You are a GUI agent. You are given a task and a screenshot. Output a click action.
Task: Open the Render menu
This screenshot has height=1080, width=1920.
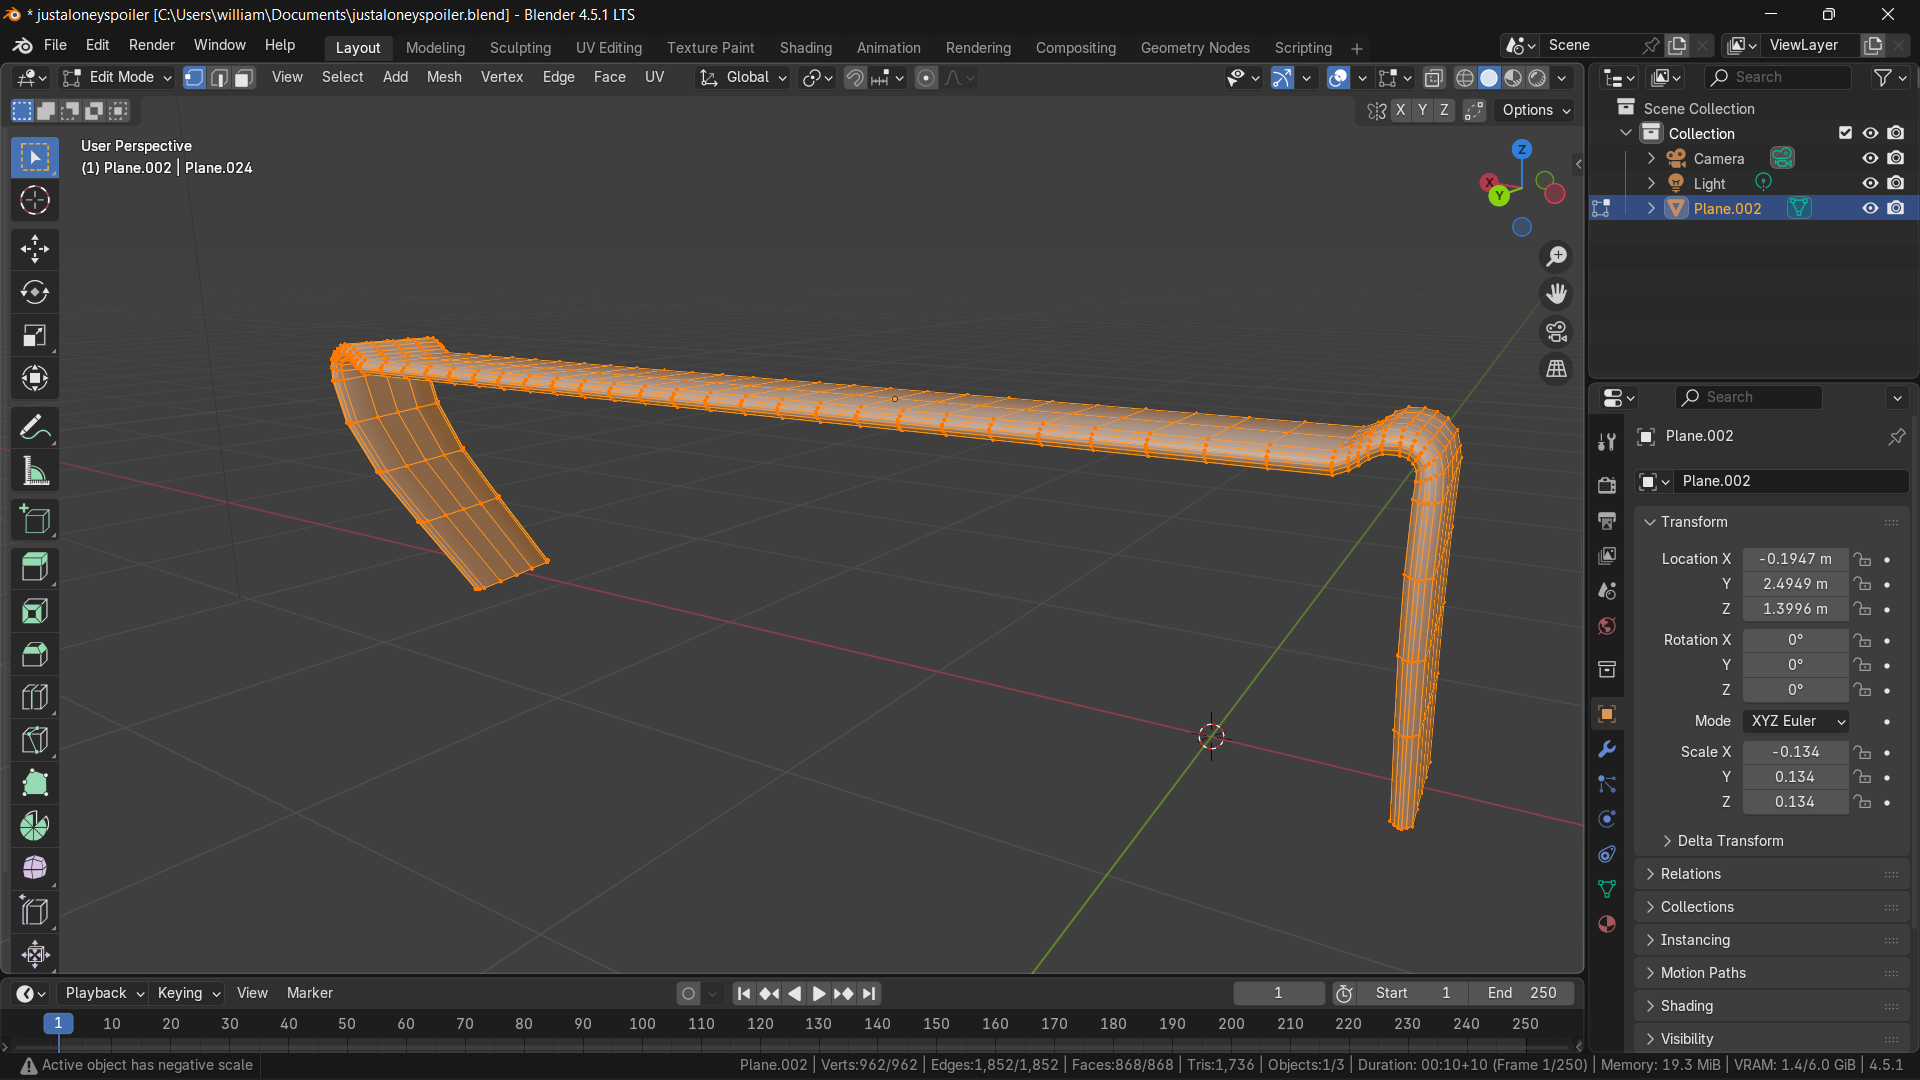[152, 46]
